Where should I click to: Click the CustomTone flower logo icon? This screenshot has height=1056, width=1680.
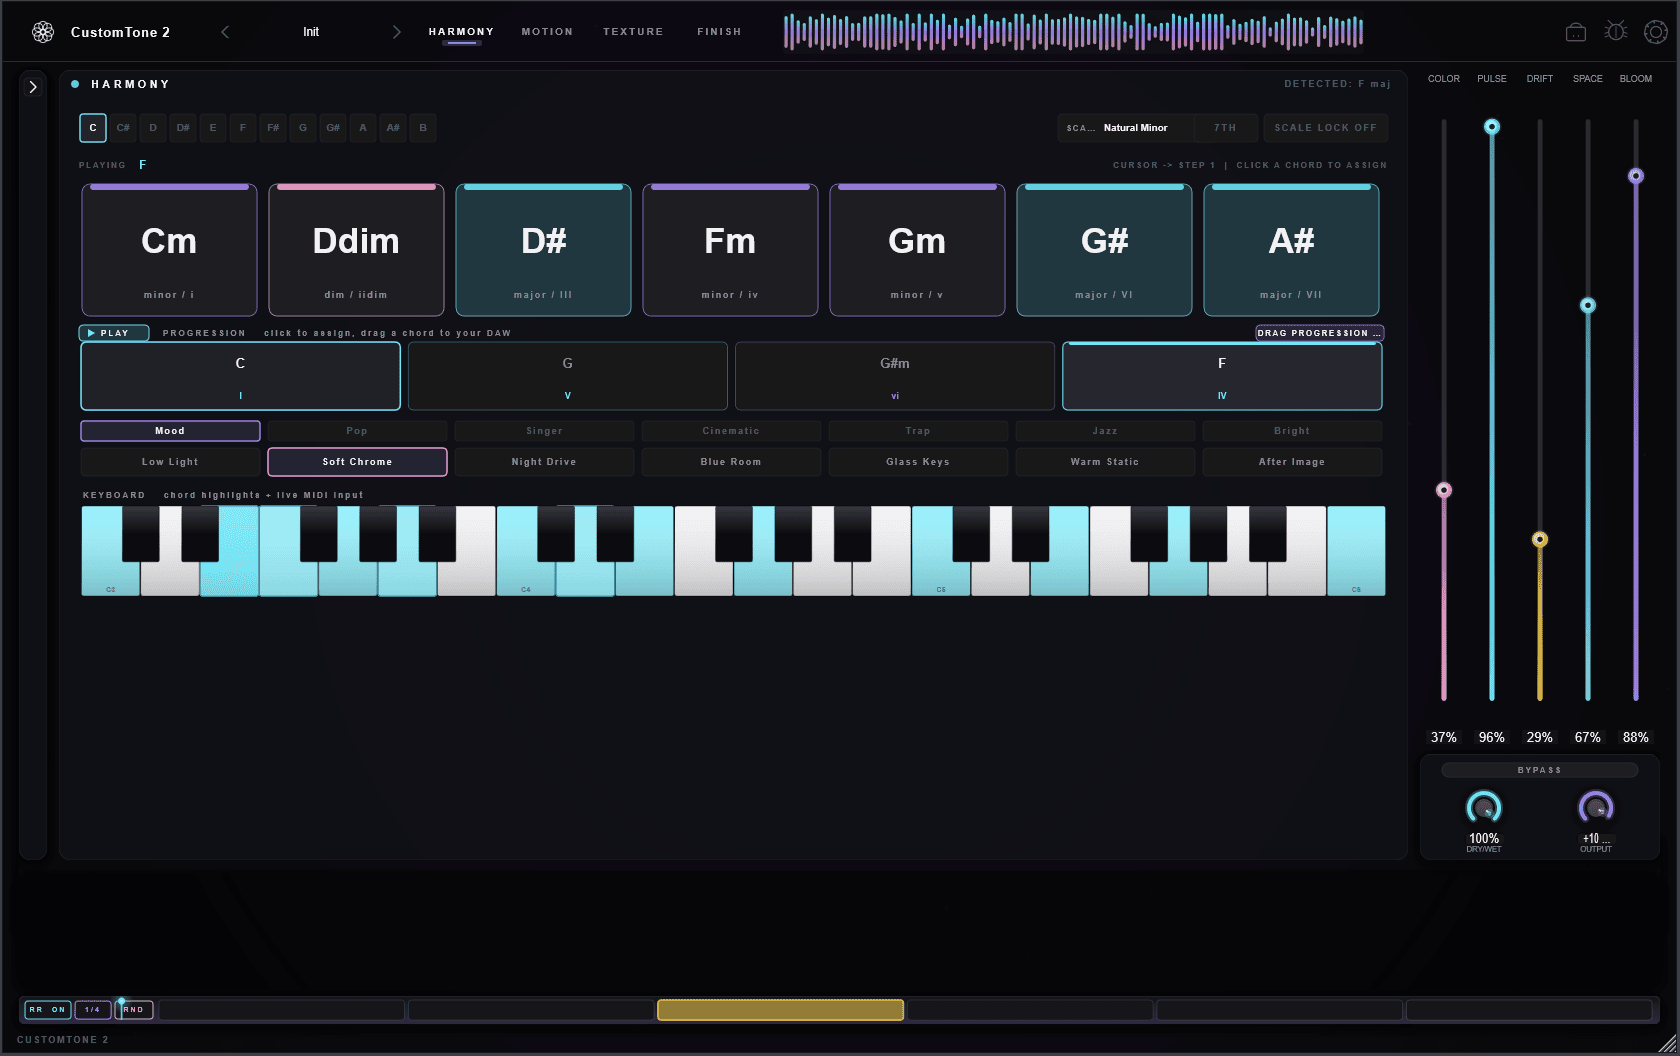[x=42, y=32]
